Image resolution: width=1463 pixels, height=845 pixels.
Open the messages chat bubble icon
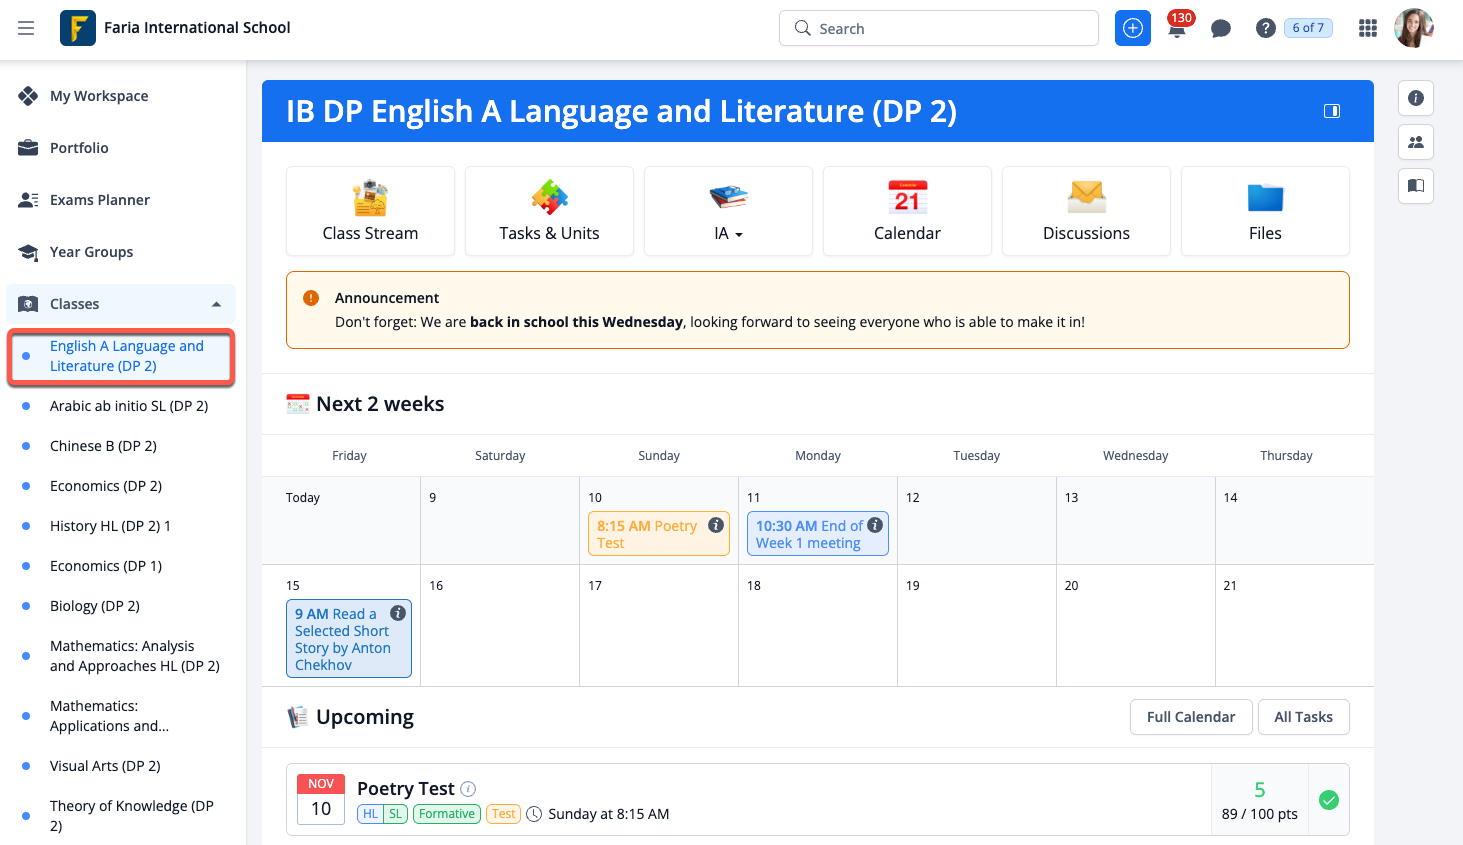1220,29
